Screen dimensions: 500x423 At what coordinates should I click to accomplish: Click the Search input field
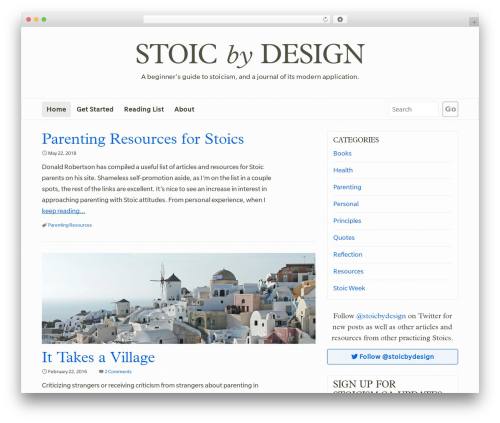coord(413,109)
